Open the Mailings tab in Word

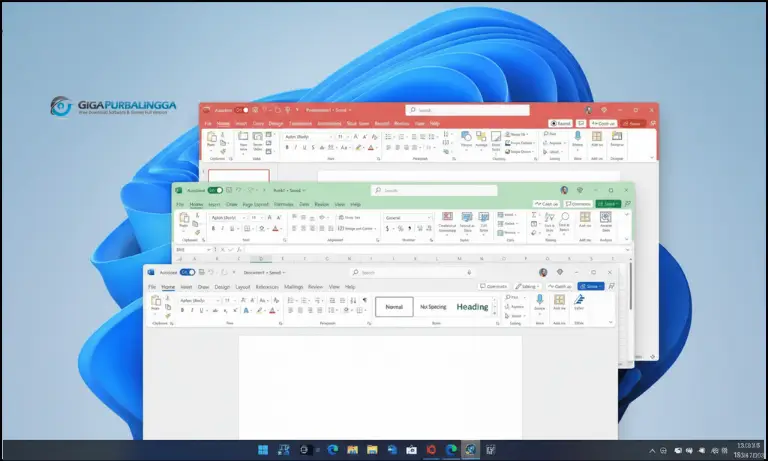pos(293,287)
